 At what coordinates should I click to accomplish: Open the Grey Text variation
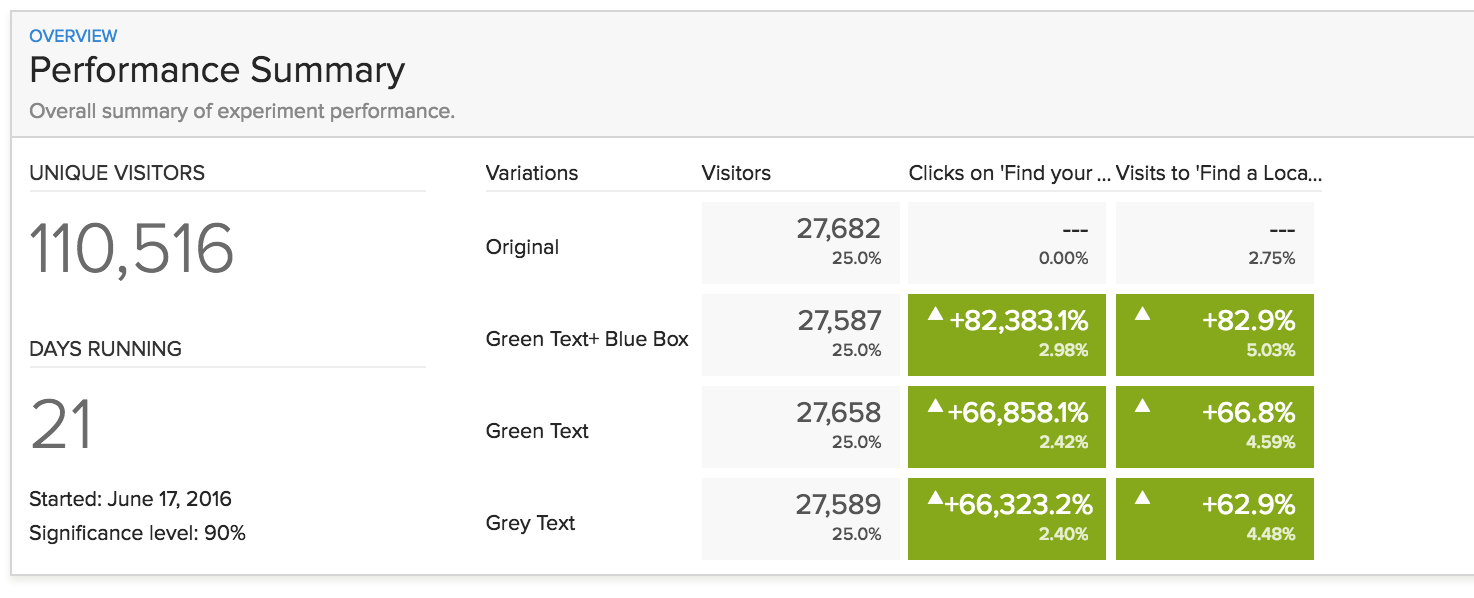530,523
